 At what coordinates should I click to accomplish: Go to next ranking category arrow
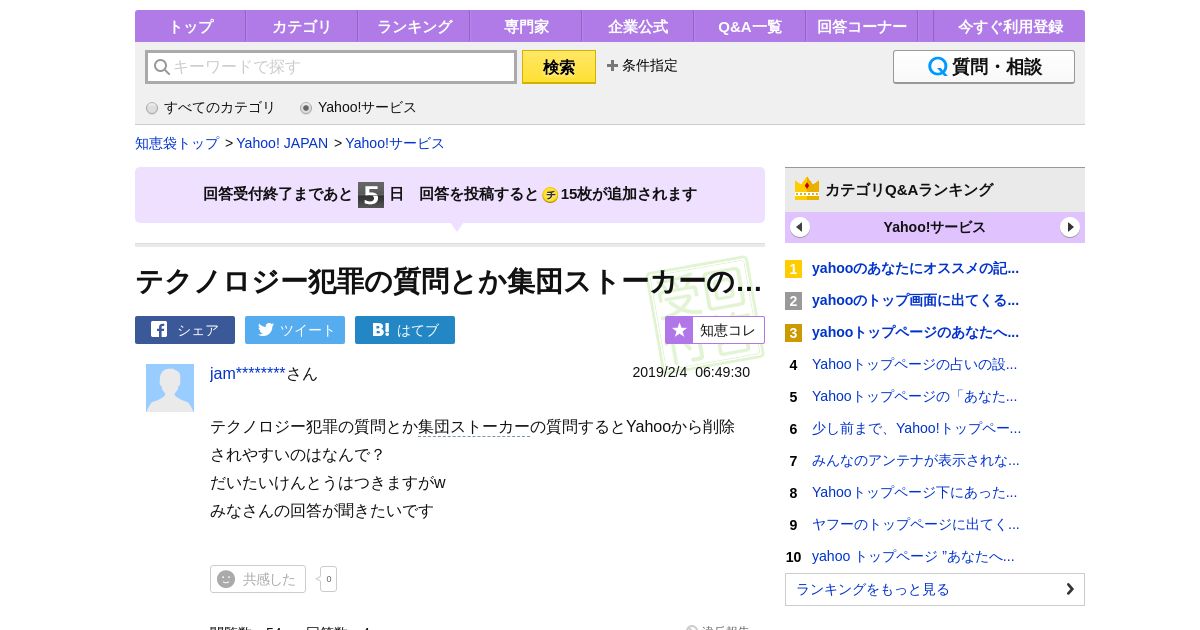(x=1070, y=227)
